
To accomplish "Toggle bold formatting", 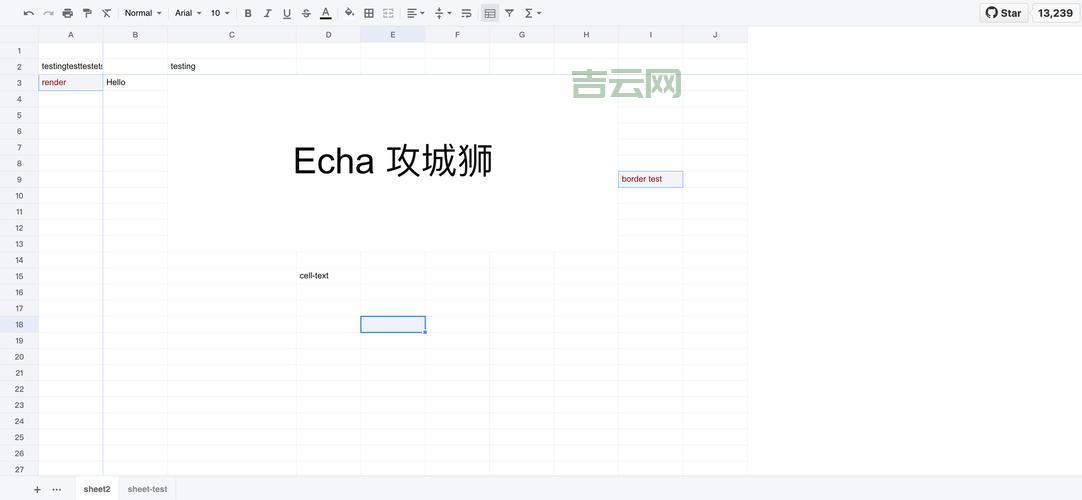I will click(248, 13).
